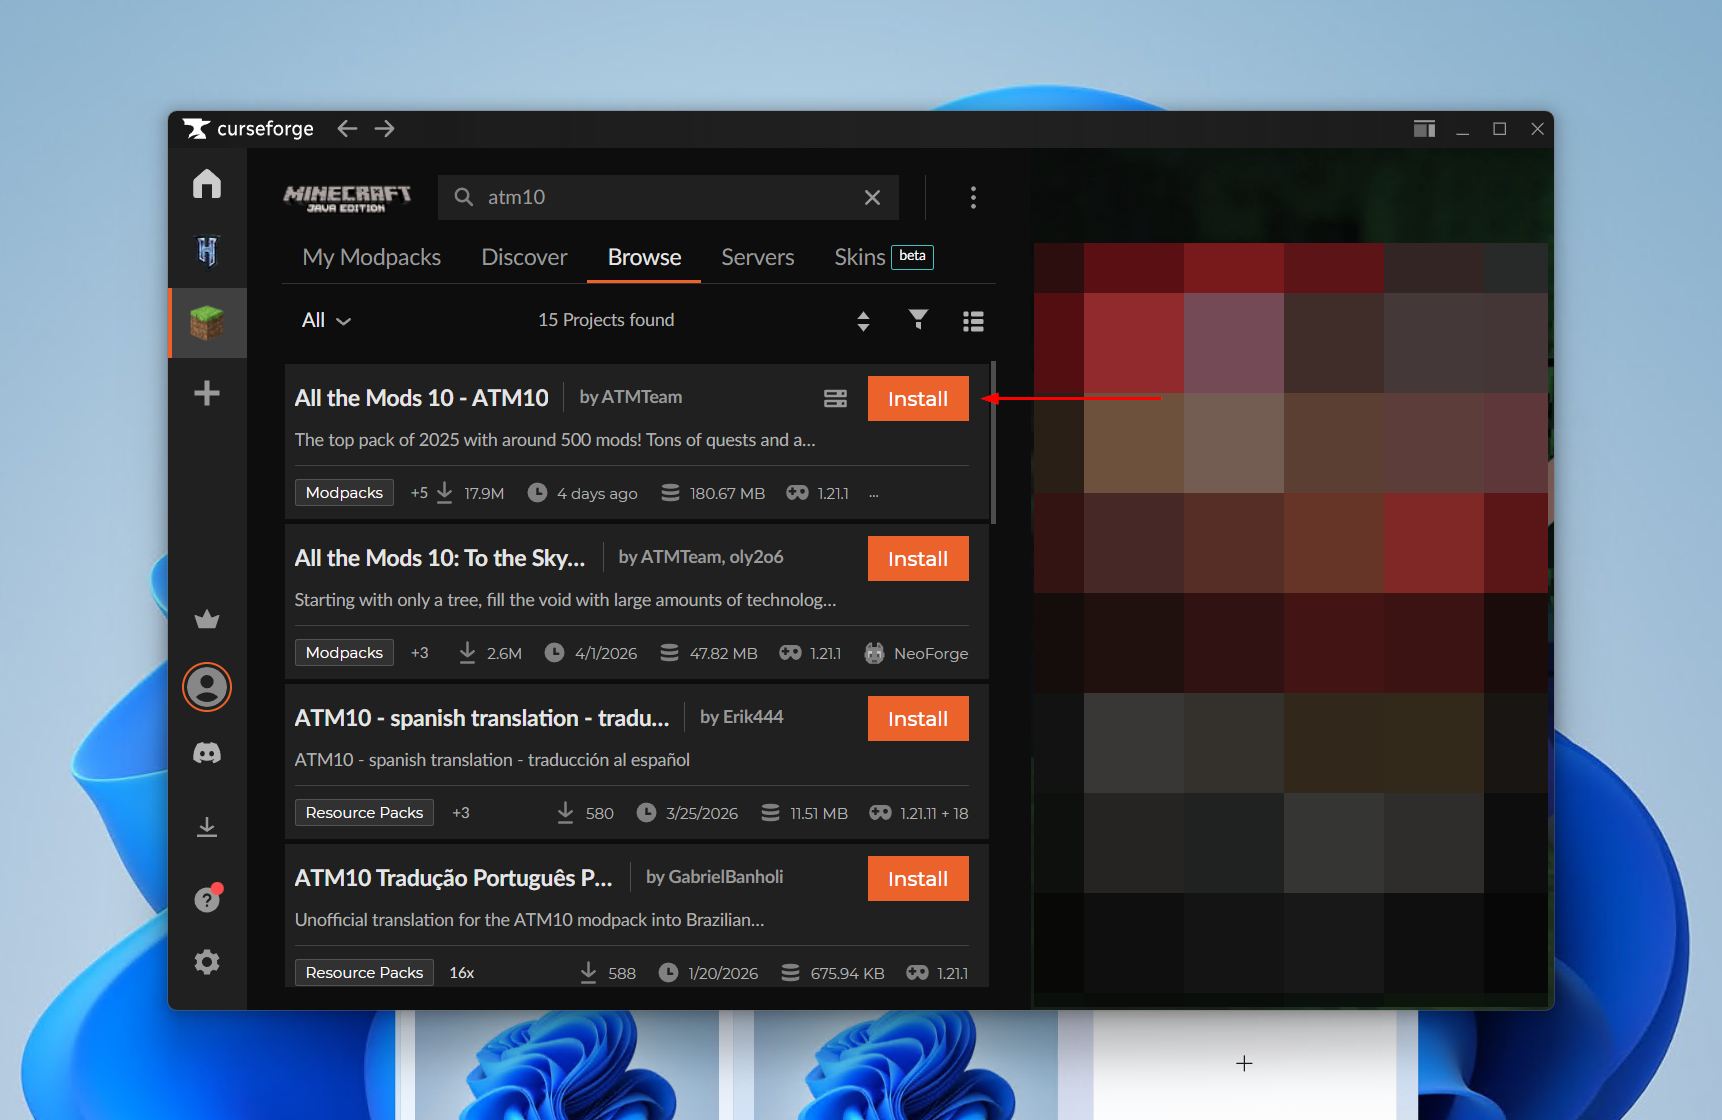Click the 180.67 MB size value

tap(727, 493)
